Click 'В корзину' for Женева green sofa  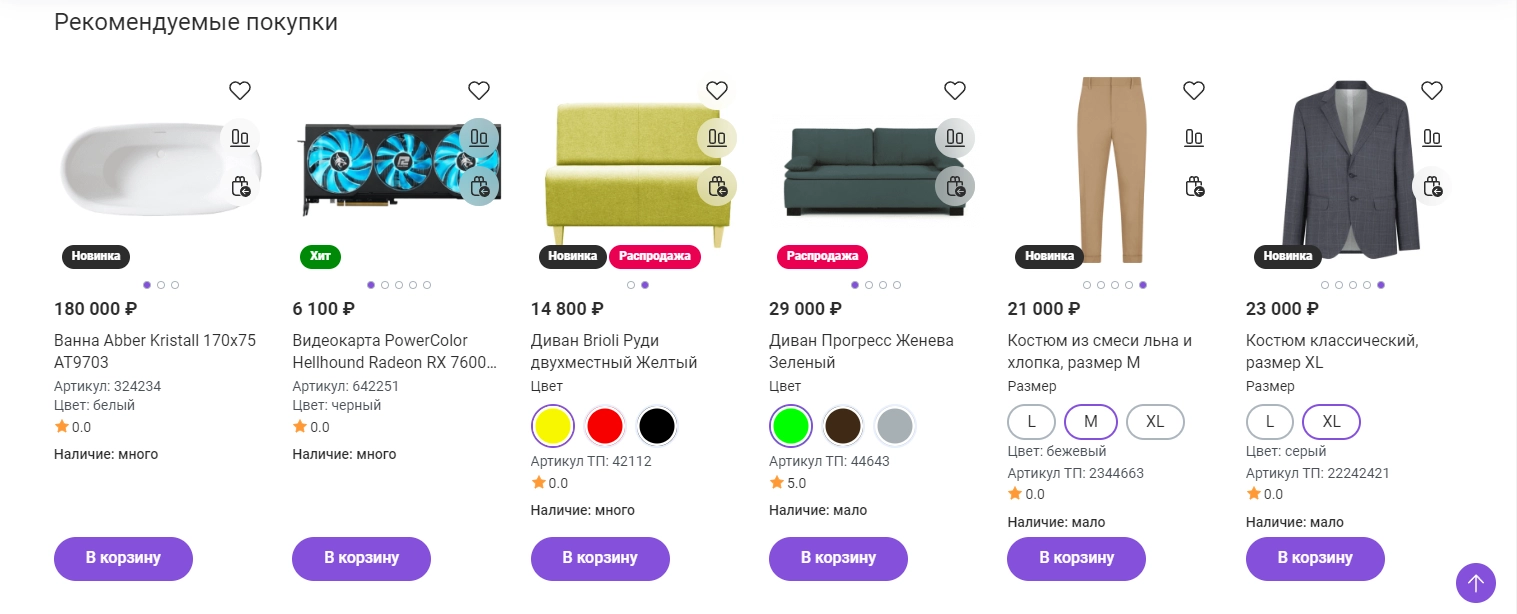838,558
